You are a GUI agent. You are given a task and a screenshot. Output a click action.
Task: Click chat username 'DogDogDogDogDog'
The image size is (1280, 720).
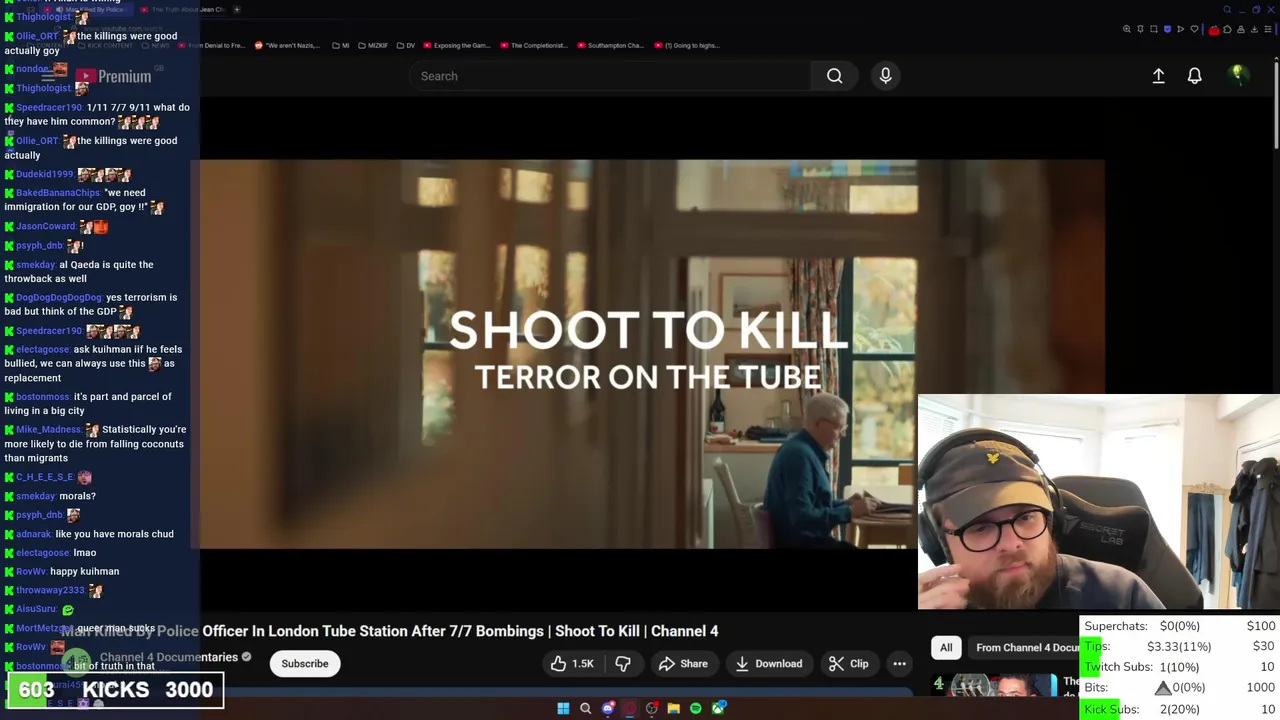coord(59,298)
